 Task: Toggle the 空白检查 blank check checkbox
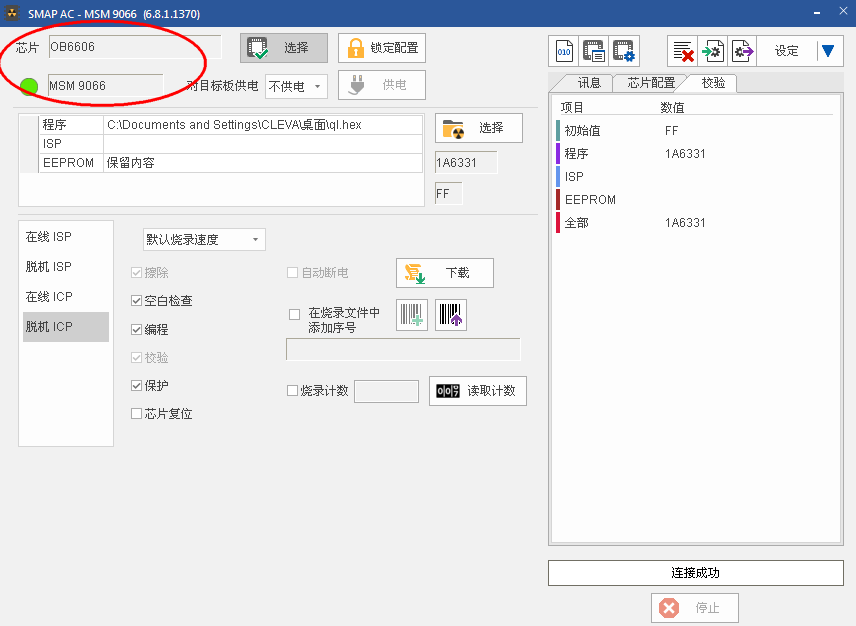[x=136, y=301]
